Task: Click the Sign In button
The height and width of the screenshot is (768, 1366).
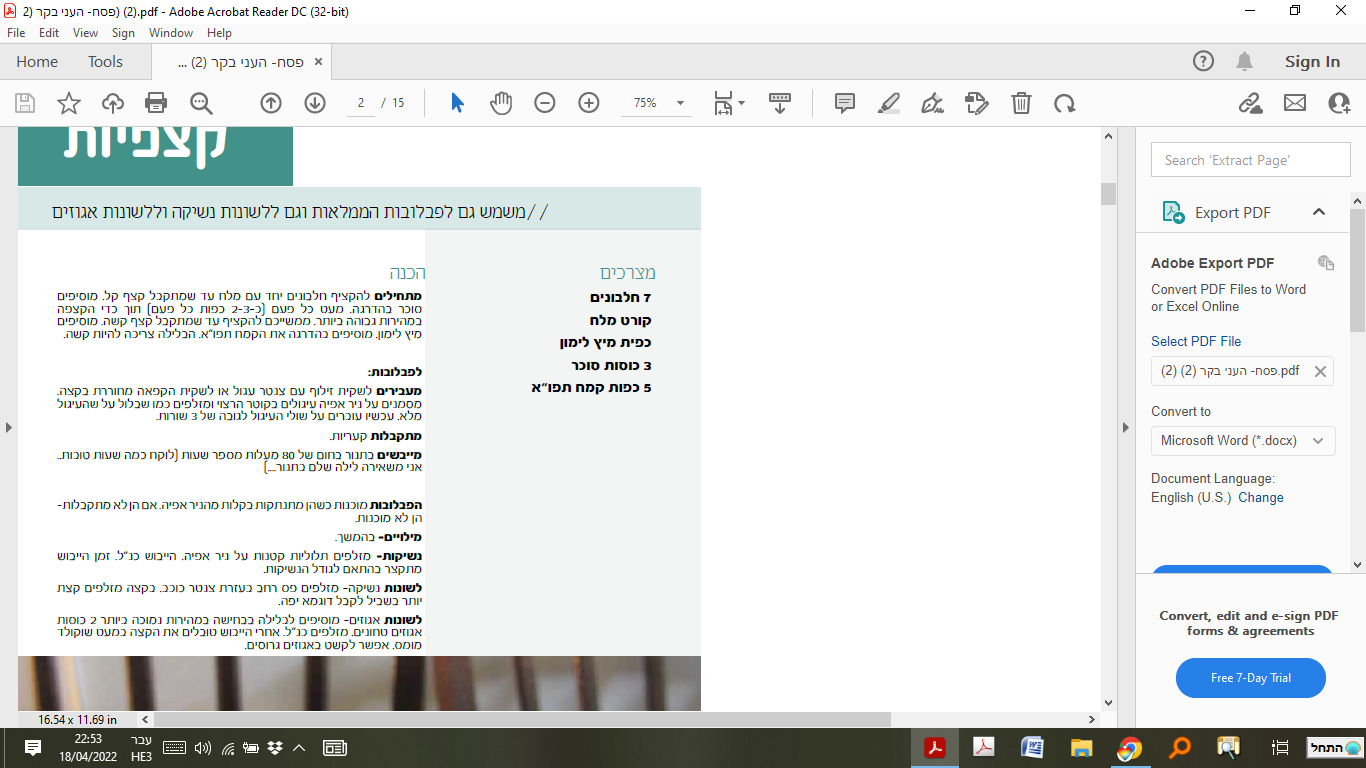Action: tap(1312, 62)
